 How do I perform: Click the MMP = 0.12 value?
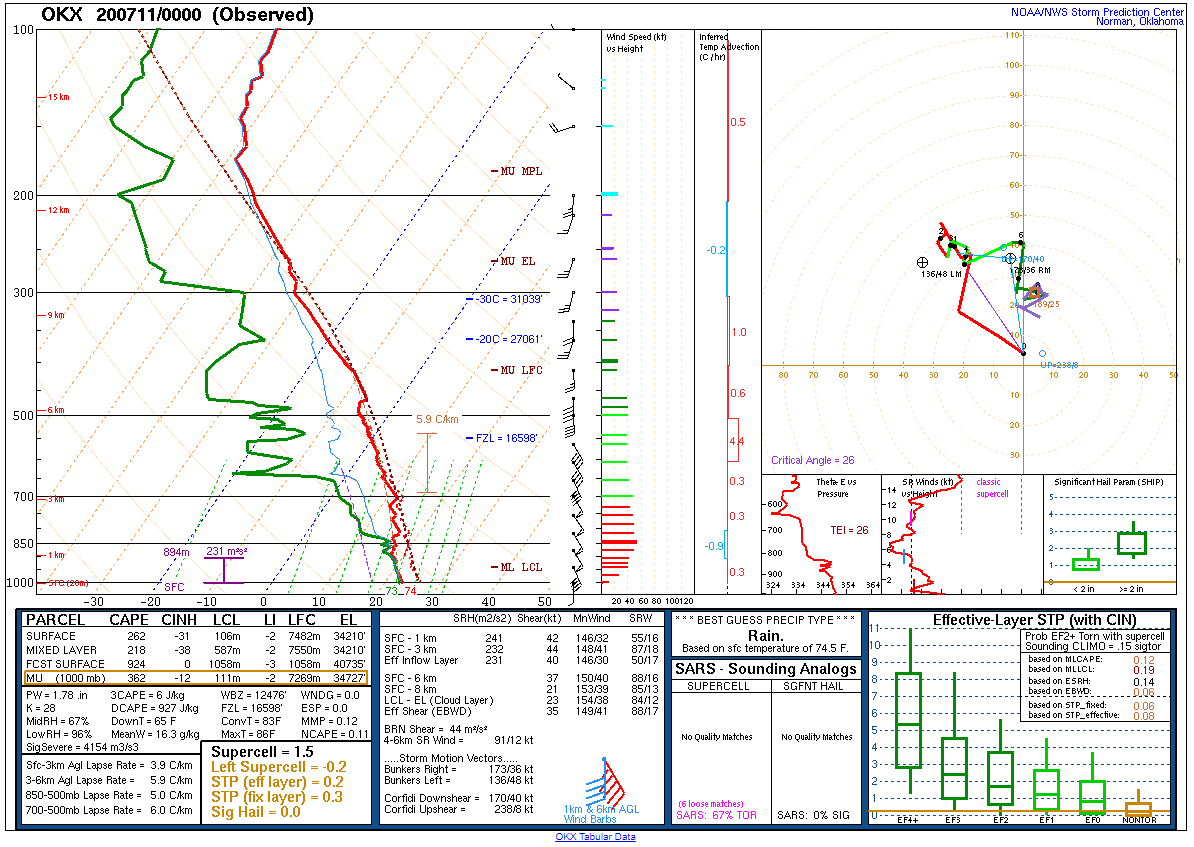tap(329, 721)
